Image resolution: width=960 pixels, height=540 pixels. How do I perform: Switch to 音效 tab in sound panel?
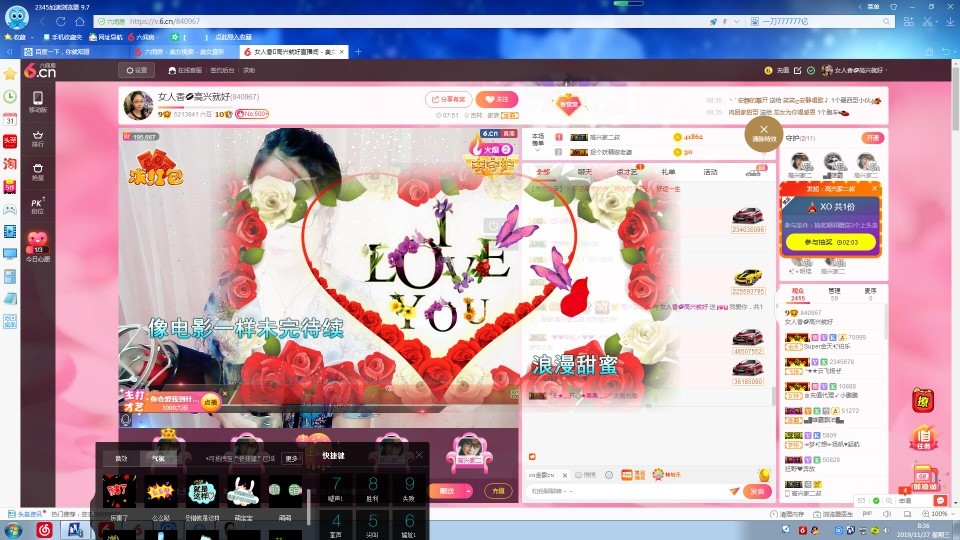[121, 458]
